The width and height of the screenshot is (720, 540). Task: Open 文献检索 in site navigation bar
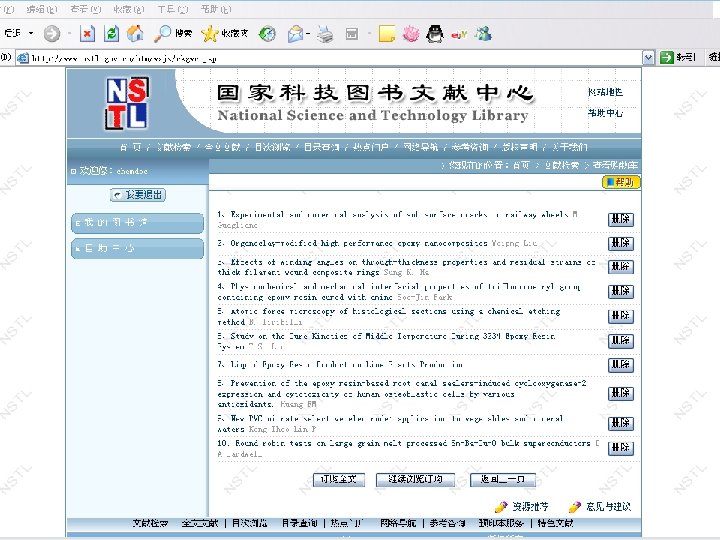click(174, 147)
